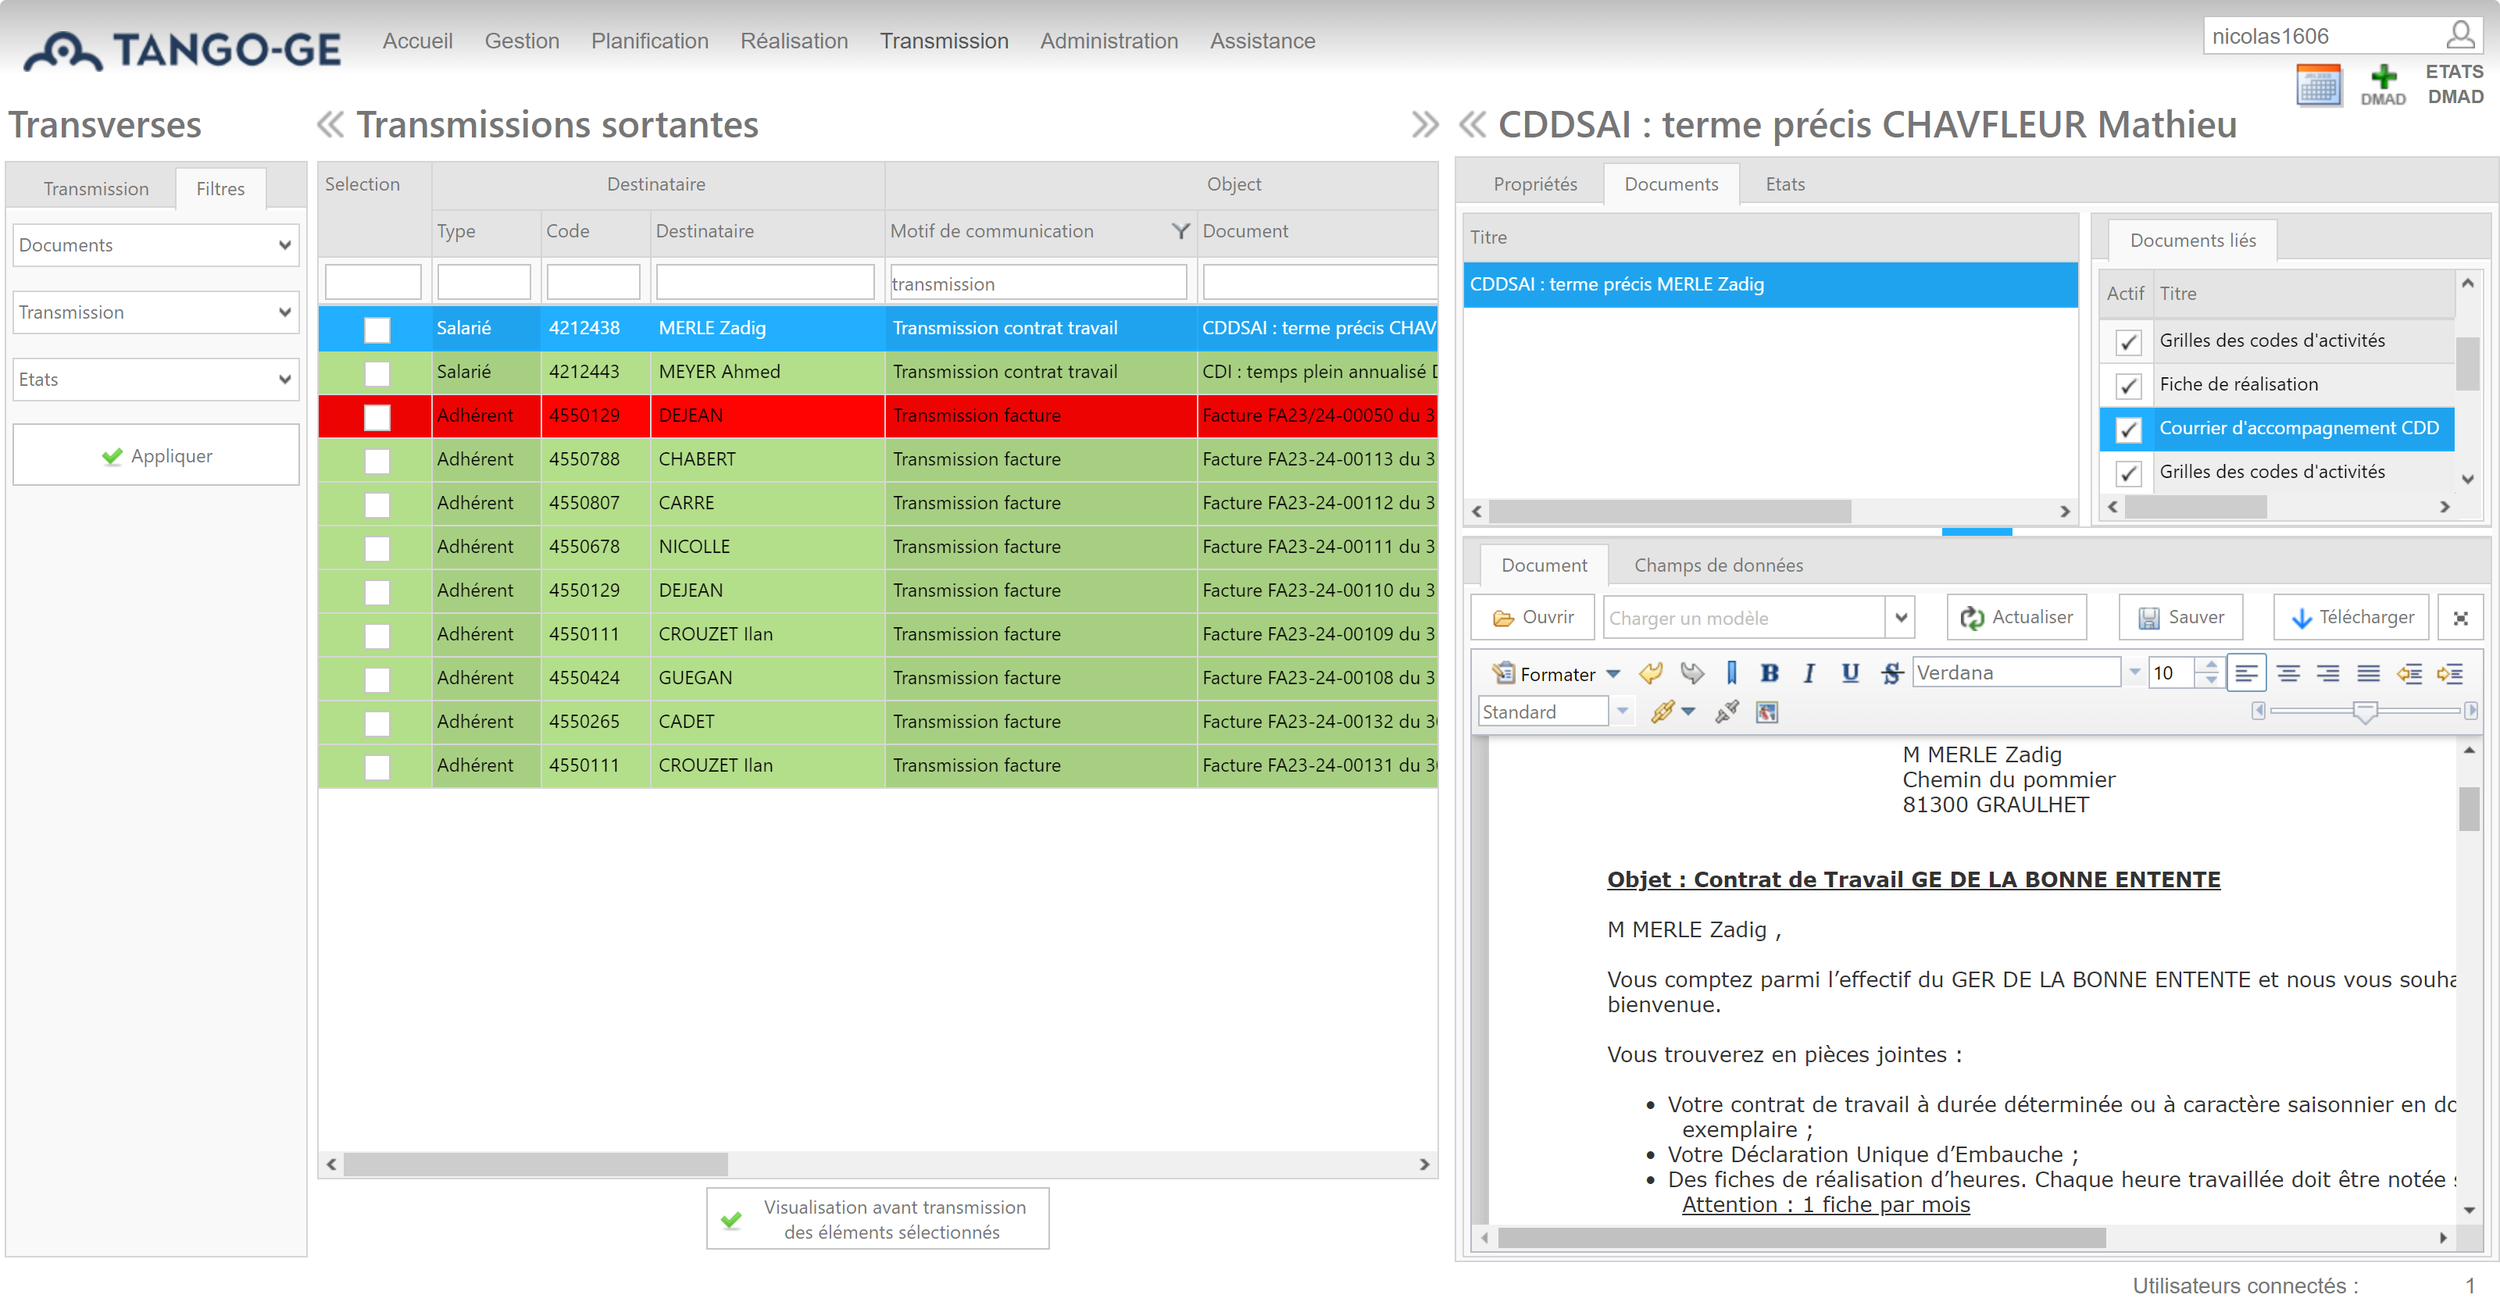Open the Transmission filter dropdown
Image resolution: width=2500 pixels, height=1309 pixels.
coord(156,312)
